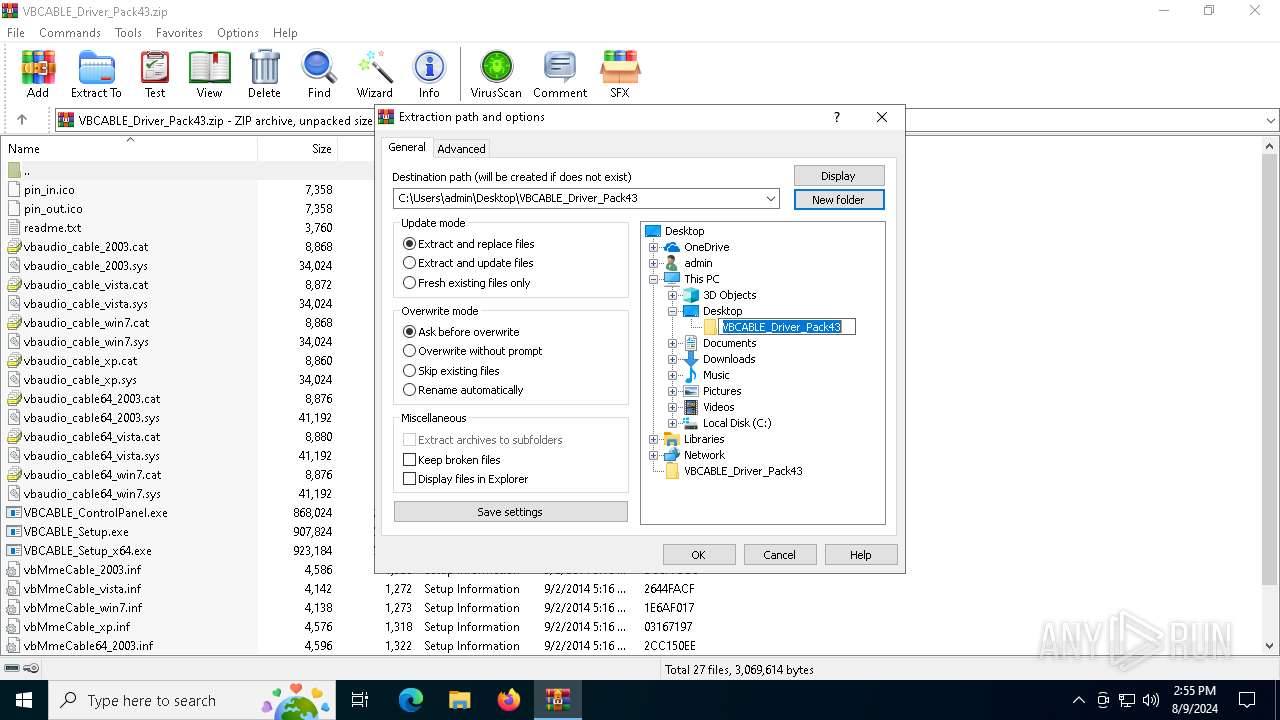1280x720 pixels.
Task: Switch to the Advanced tab
Action: coord(461,148)
